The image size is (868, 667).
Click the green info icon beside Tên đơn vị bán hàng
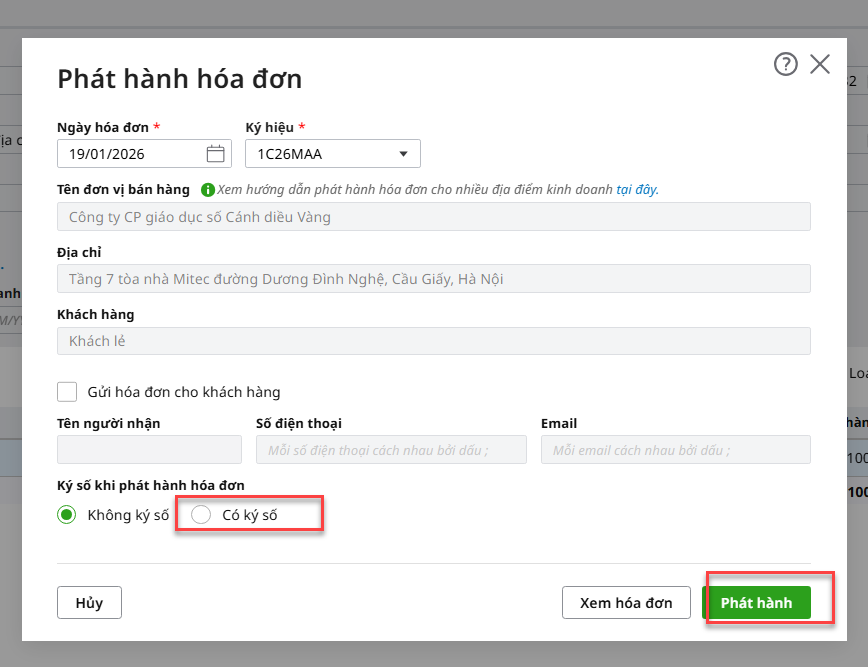click(x=208, y=189)
